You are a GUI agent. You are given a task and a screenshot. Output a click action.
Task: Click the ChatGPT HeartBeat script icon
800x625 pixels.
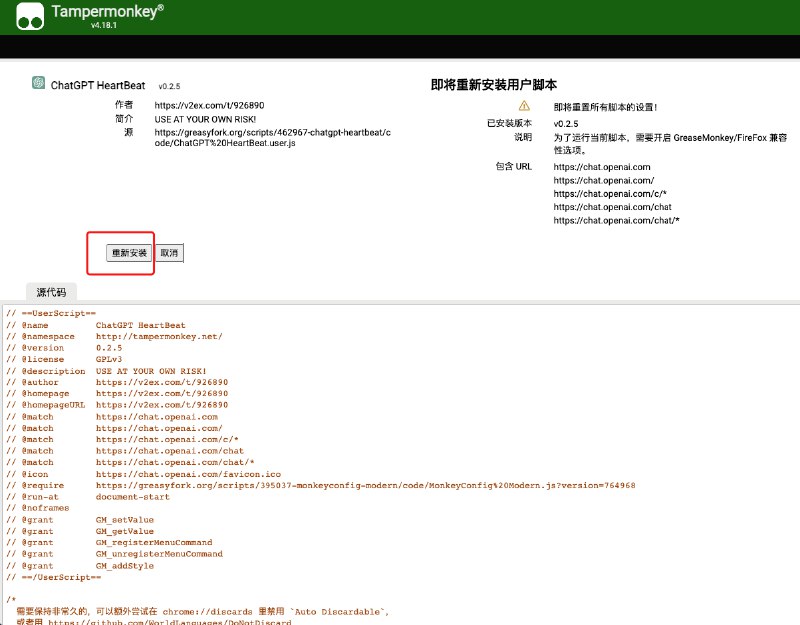[x=38, y=83]
